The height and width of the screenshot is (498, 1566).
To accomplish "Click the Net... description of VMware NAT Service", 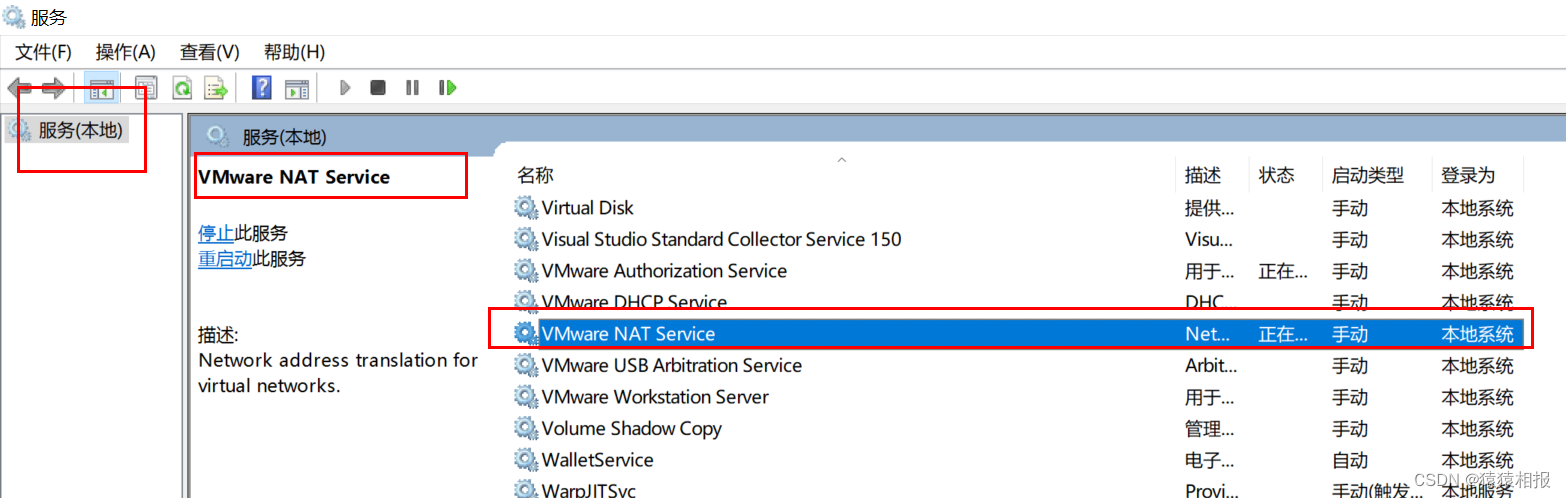I will click(x=1208, y=333).
